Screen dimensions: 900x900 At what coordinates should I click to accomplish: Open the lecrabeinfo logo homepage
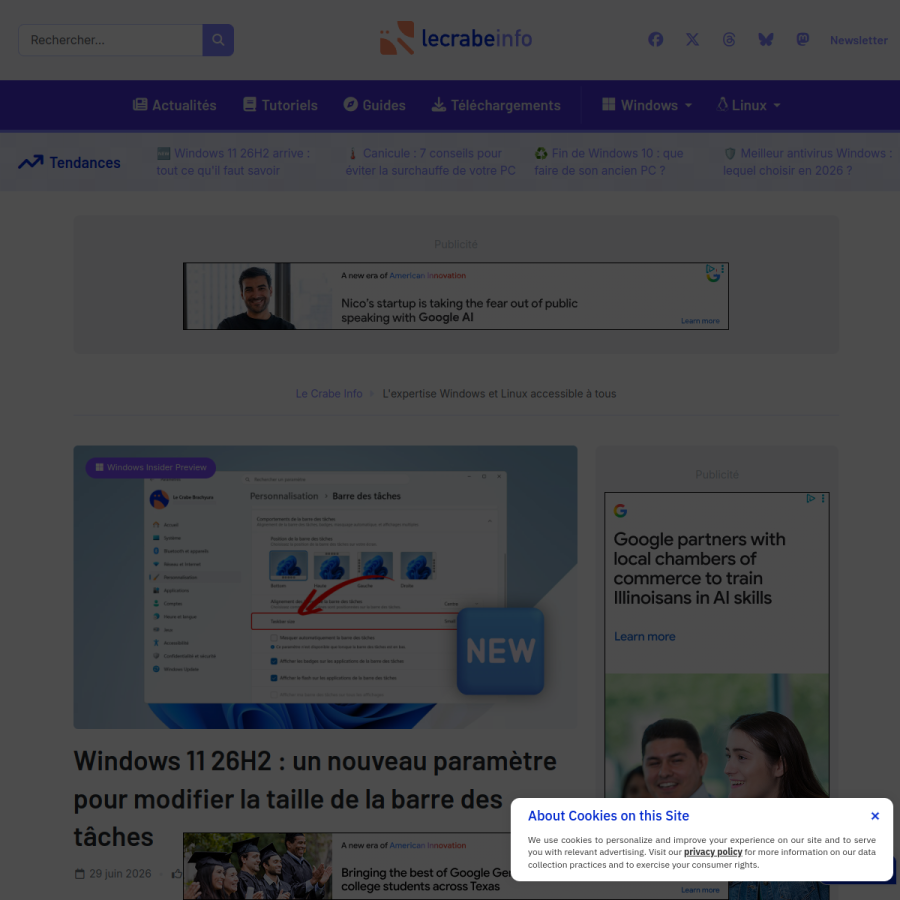(456, 38)
